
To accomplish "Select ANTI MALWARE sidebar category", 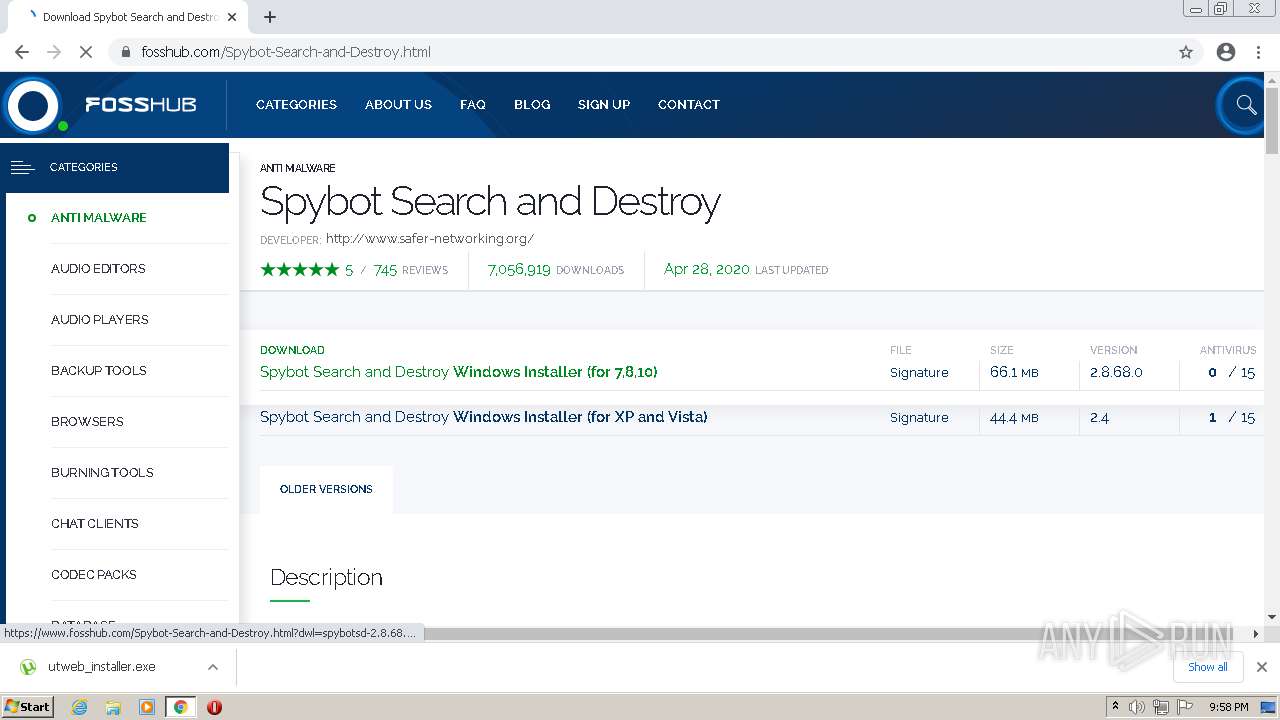I will [99, 217].
